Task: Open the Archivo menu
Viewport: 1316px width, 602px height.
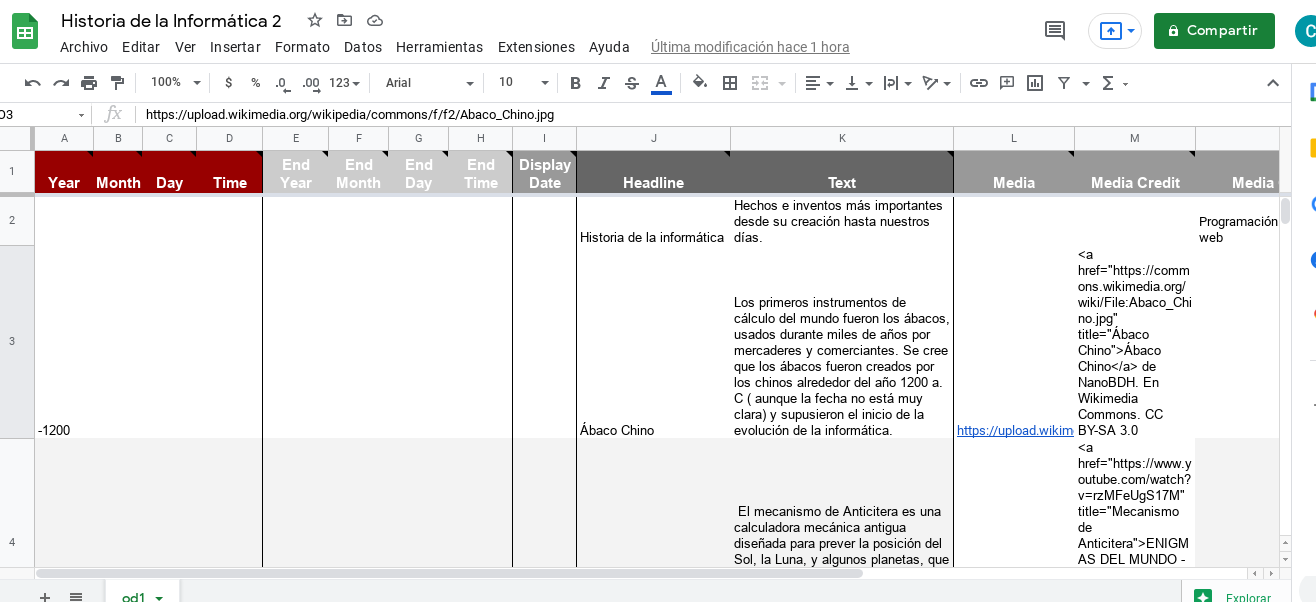Action: 84,47
